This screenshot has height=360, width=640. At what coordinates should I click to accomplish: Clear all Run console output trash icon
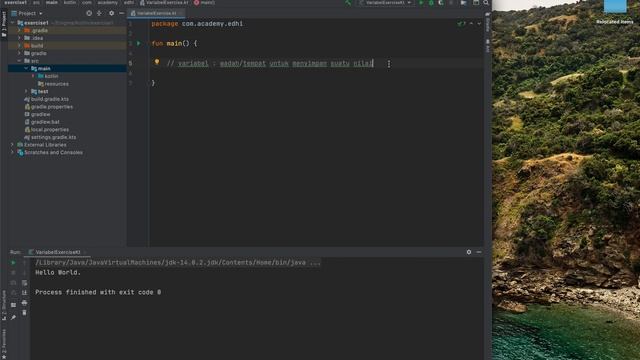point(24,313)
